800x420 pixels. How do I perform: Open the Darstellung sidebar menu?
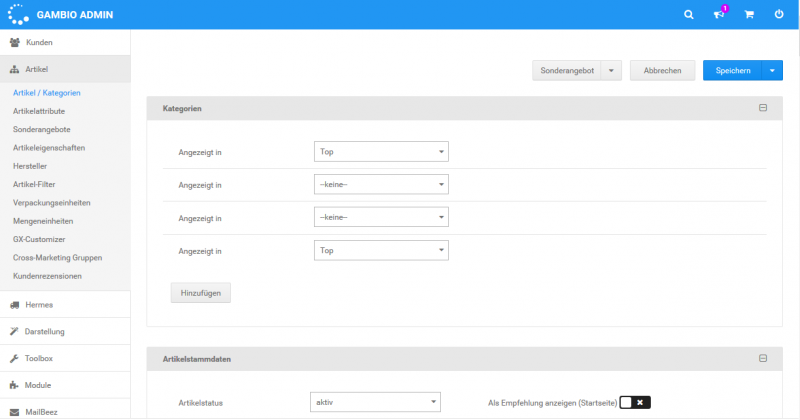[45, 331]
